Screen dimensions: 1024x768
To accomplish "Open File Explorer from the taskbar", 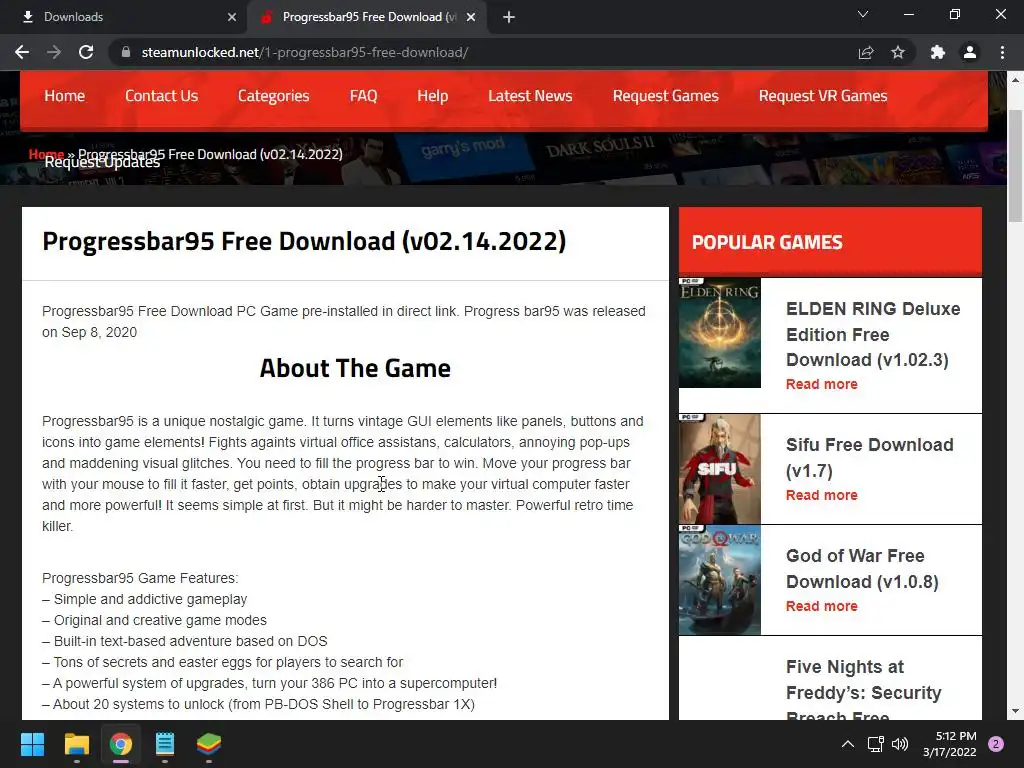I will tap(76, 744).
